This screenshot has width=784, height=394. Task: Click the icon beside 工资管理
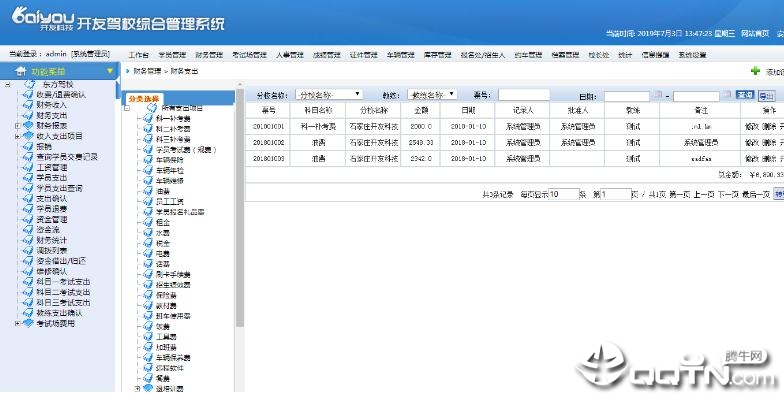coord(28,168)
